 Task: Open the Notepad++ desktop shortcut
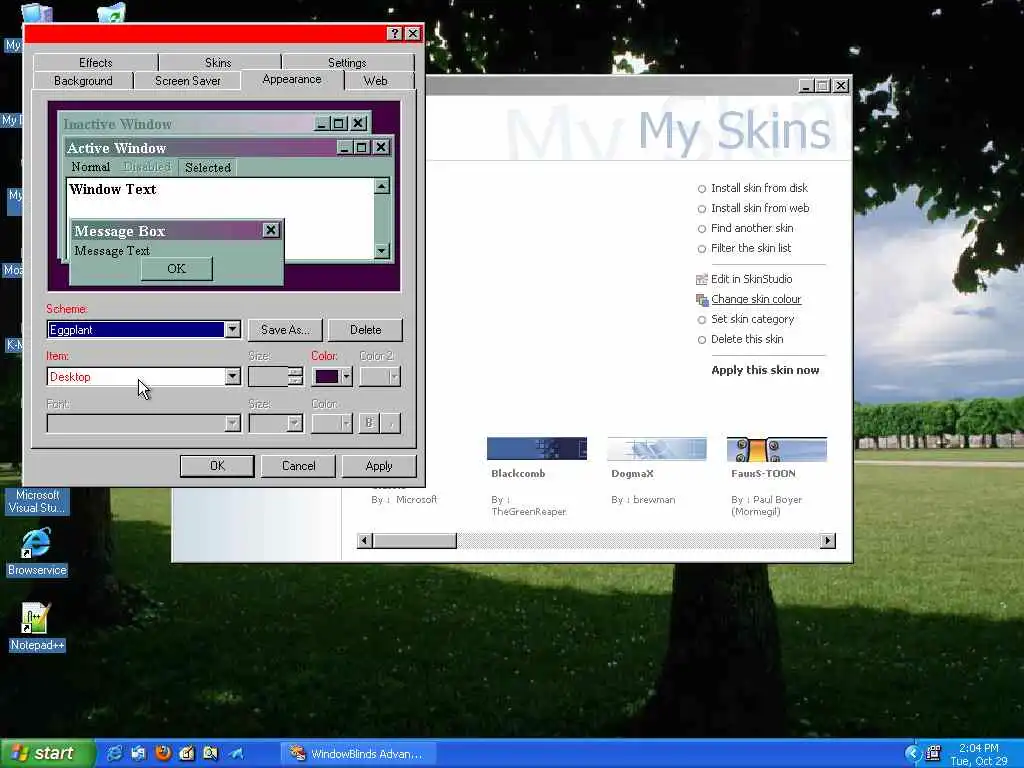(37, 627)
